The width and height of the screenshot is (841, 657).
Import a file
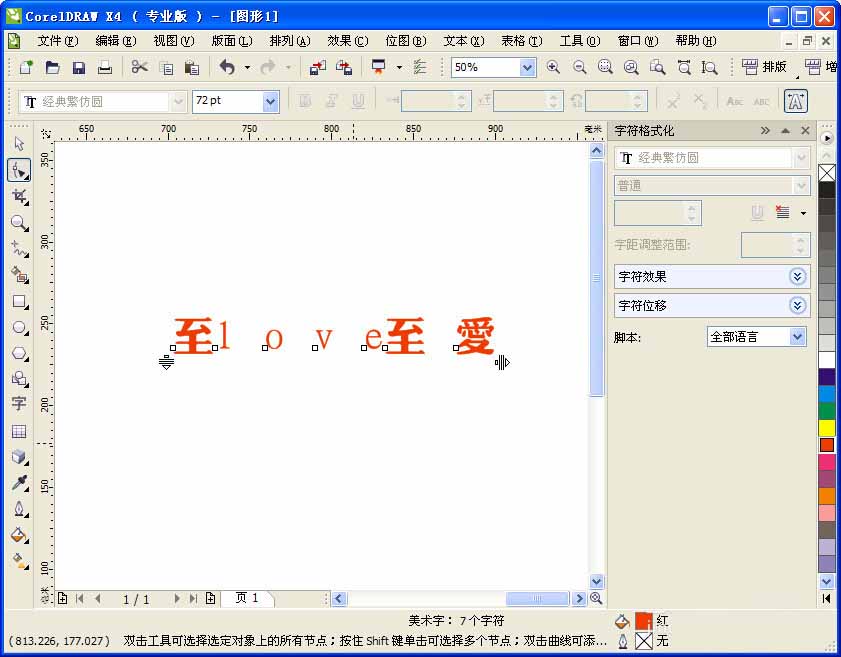318,68
